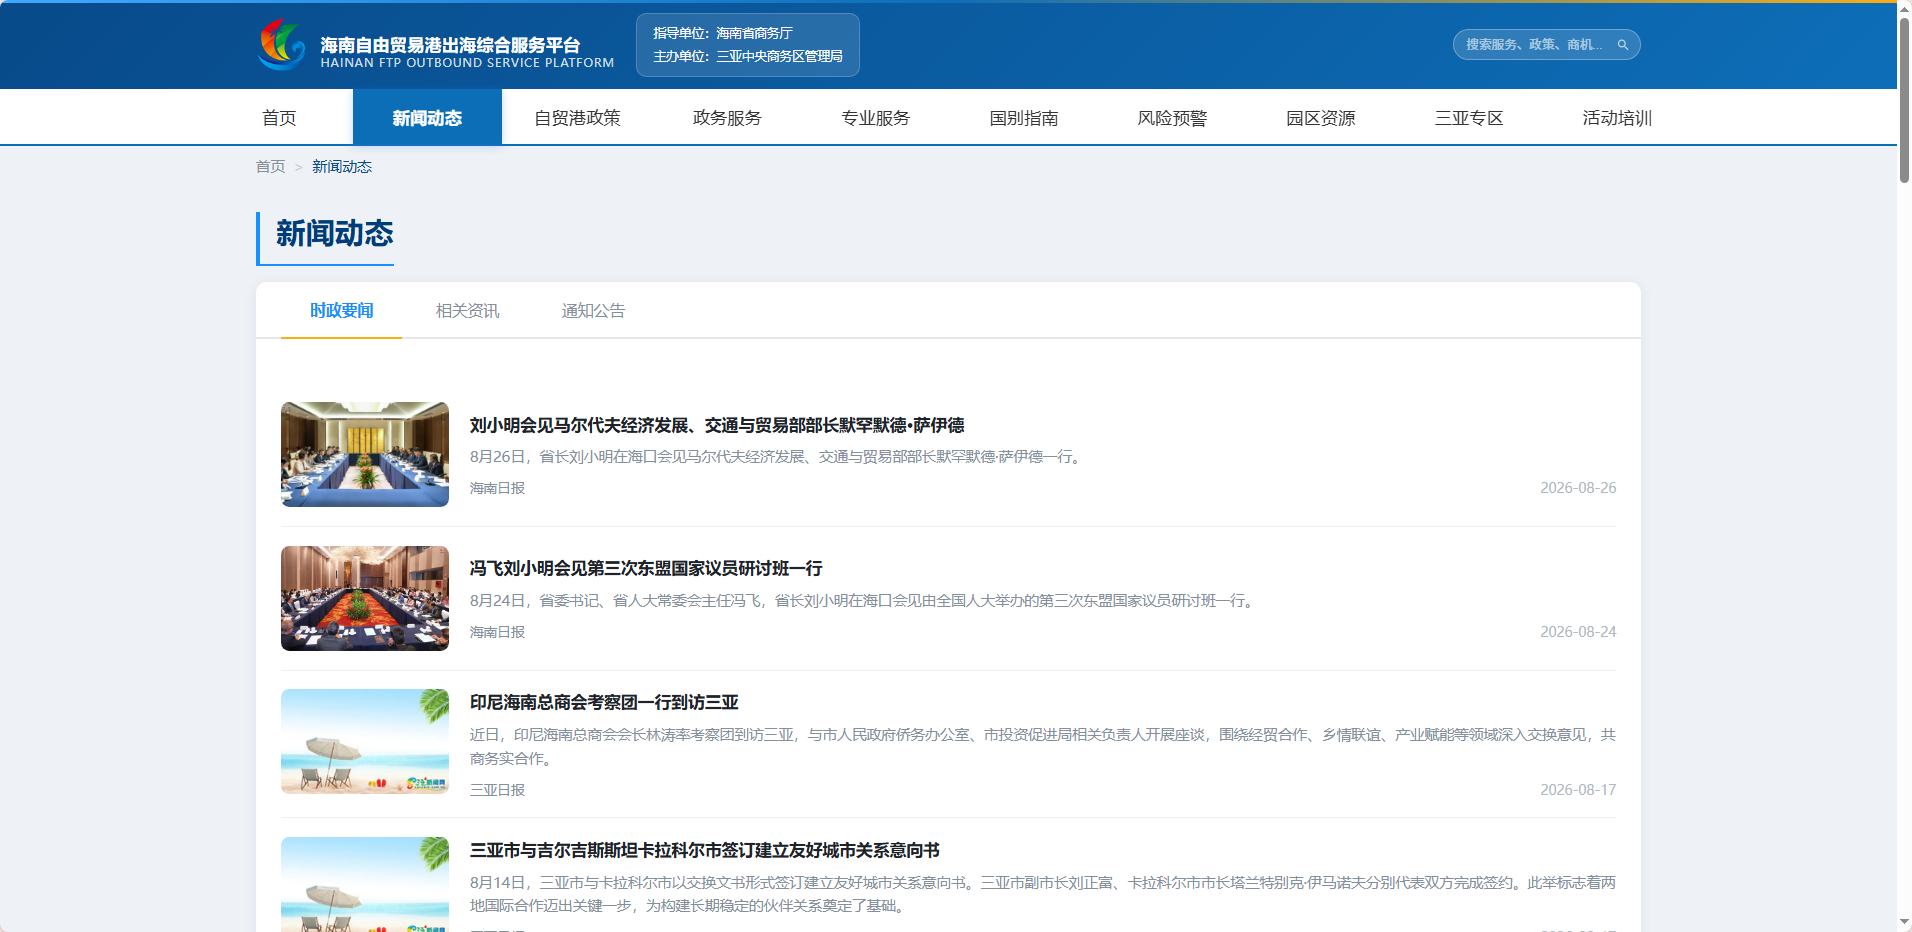
Task: Click the Hainan FTP platform logo
Action: tap(436, 45)
